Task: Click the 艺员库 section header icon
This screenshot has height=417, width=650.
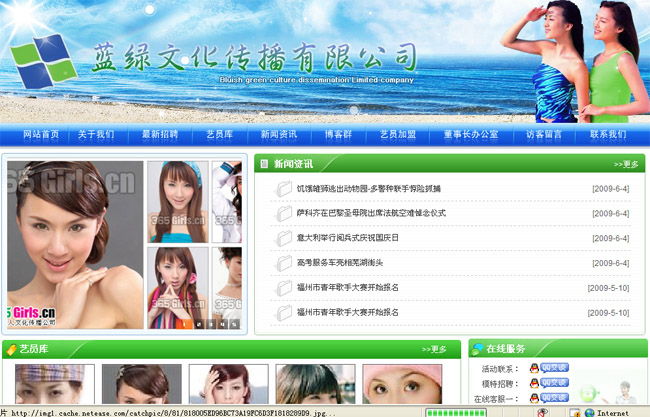Action: pos(11,349)
